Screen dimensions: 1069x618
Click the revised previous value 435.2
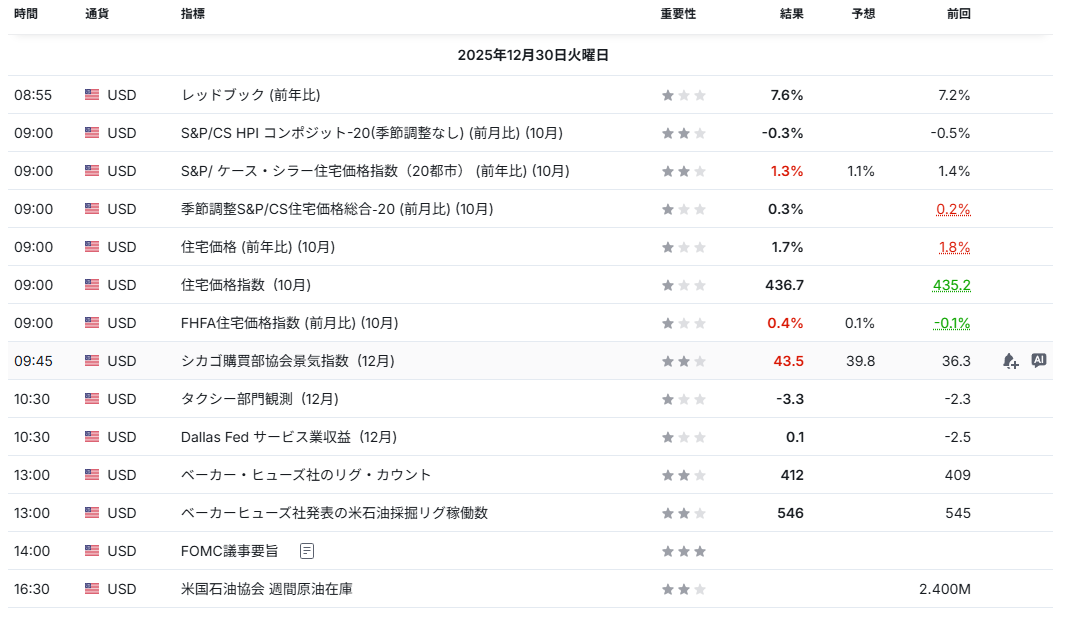click(x=951, y=285)
